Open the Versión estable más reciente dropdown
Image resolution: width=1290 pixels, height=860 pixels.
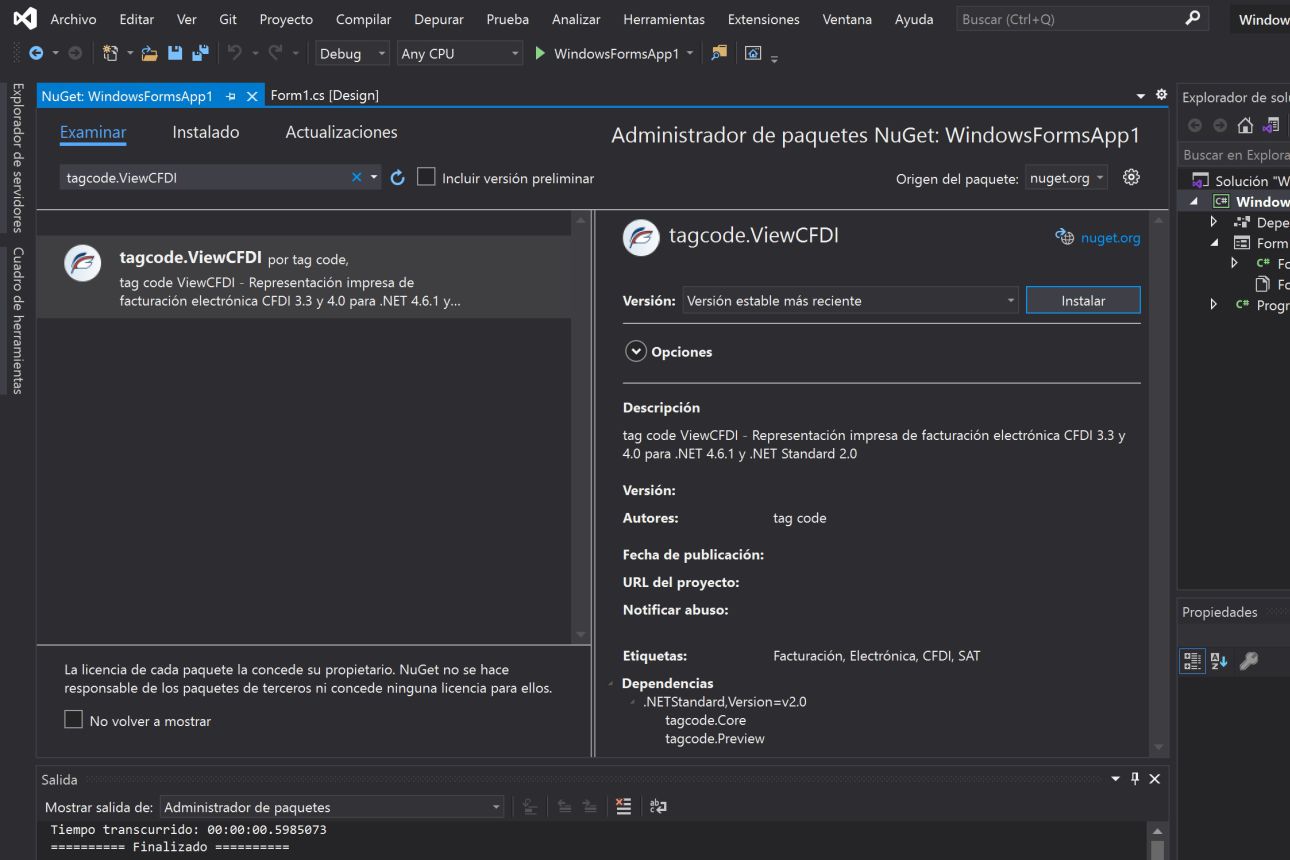(850, 300)
